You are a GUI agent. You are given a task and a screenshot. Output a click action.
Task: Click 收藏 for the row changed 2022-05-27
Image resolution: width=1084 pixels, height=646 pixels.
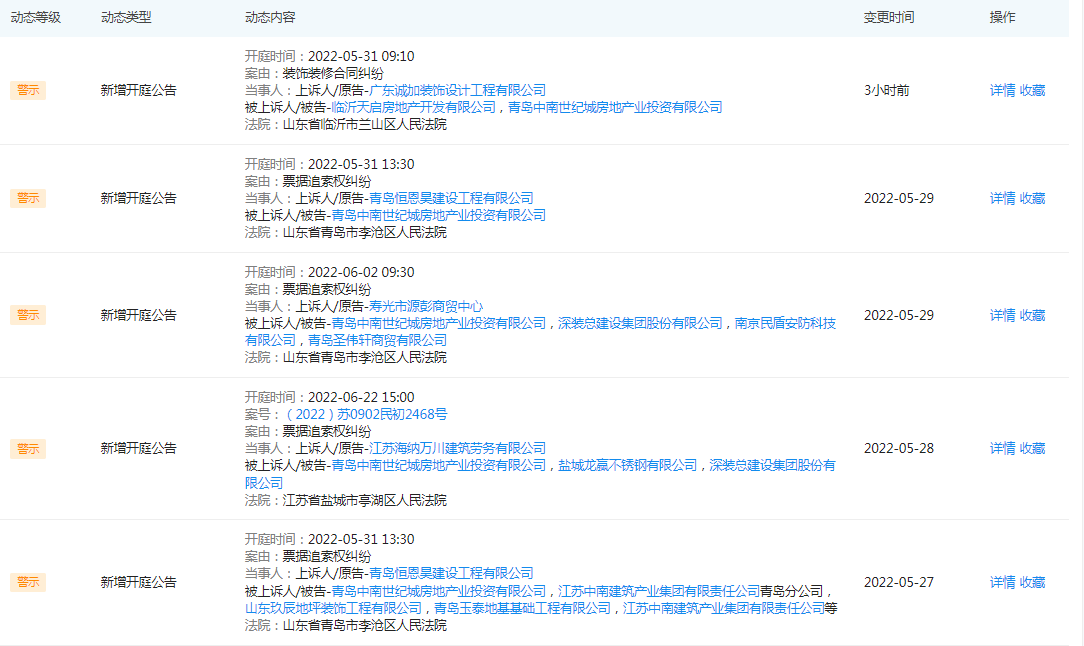point(1032,582)
